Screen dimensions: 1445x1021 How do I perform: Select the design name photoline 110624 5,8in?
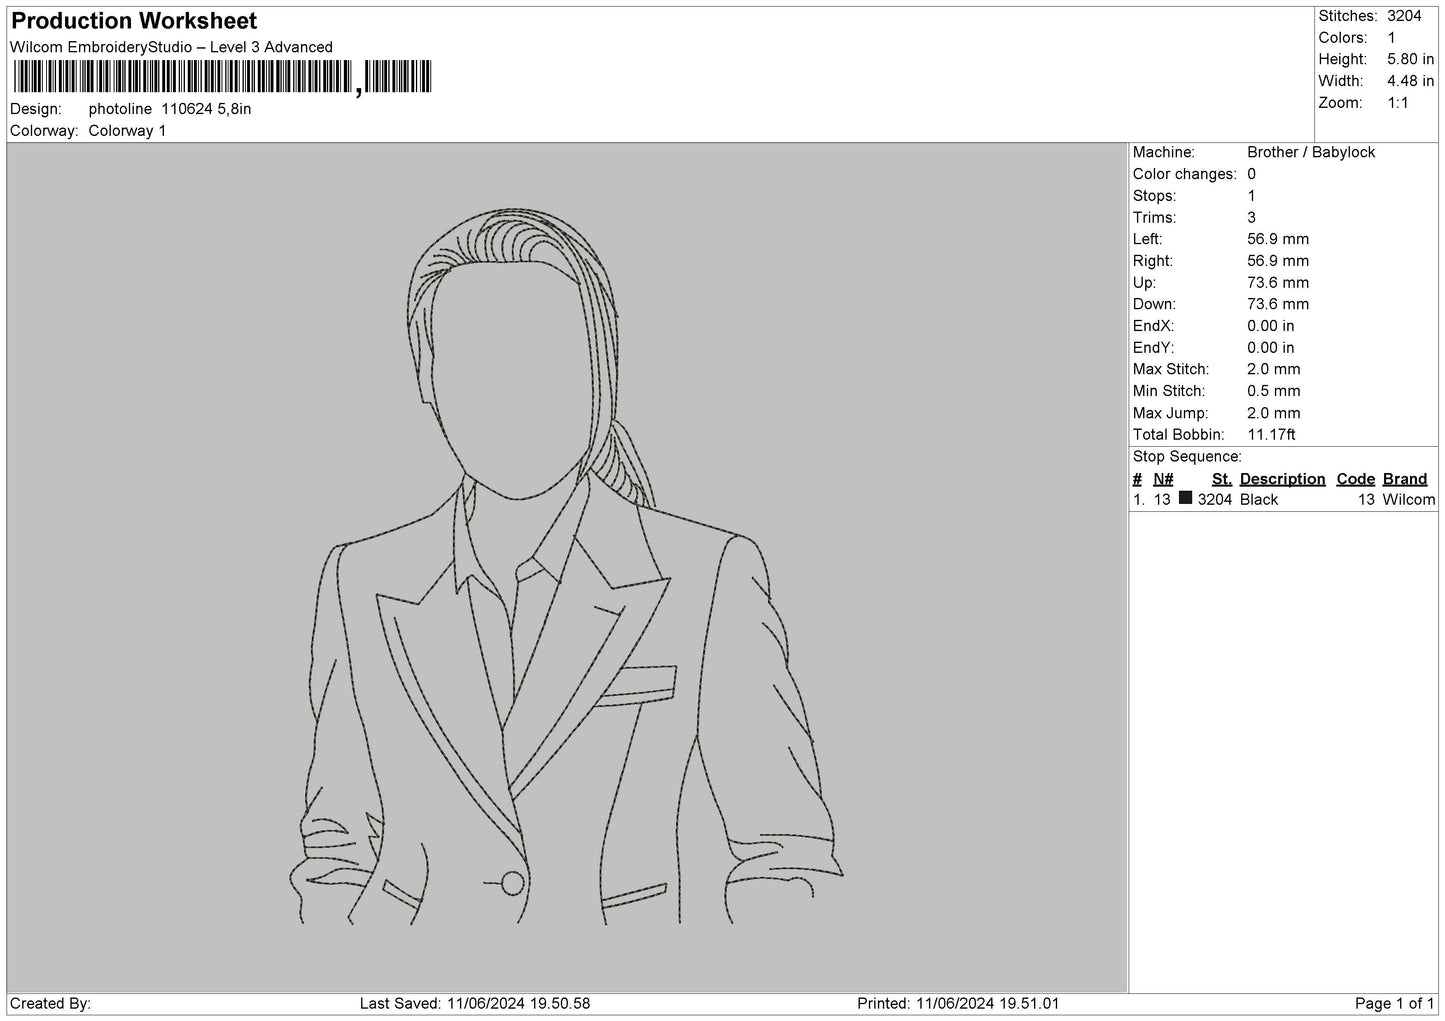[170, 109]
